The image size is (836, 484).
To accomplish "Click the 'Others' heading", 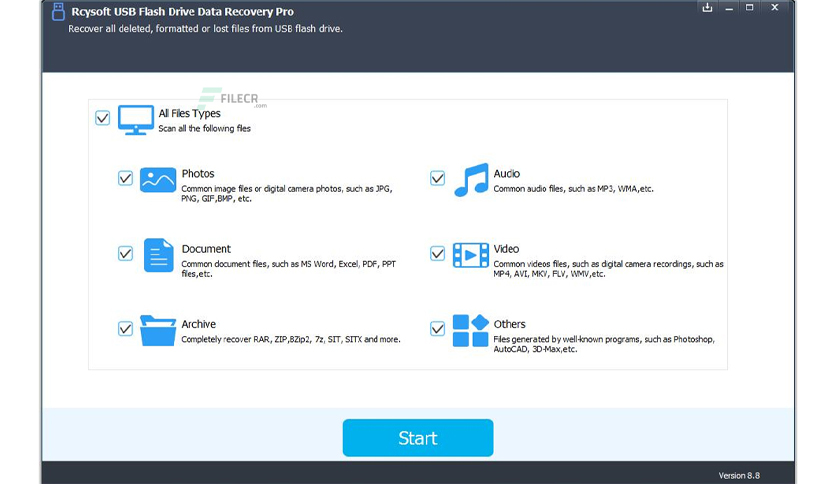I will (x=509, y=324).
